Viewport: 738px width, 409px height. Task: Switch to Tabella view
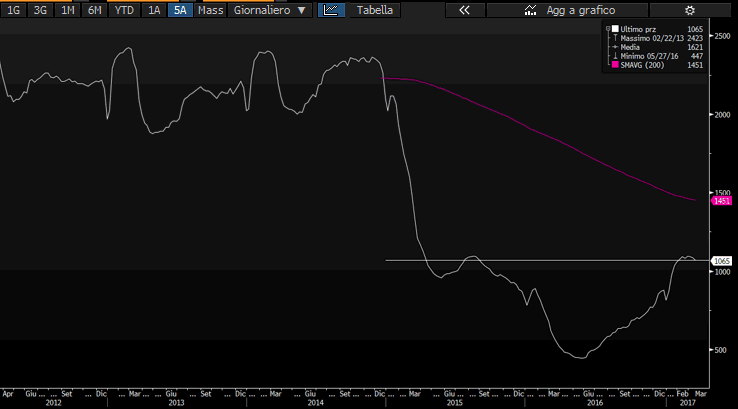375,10
